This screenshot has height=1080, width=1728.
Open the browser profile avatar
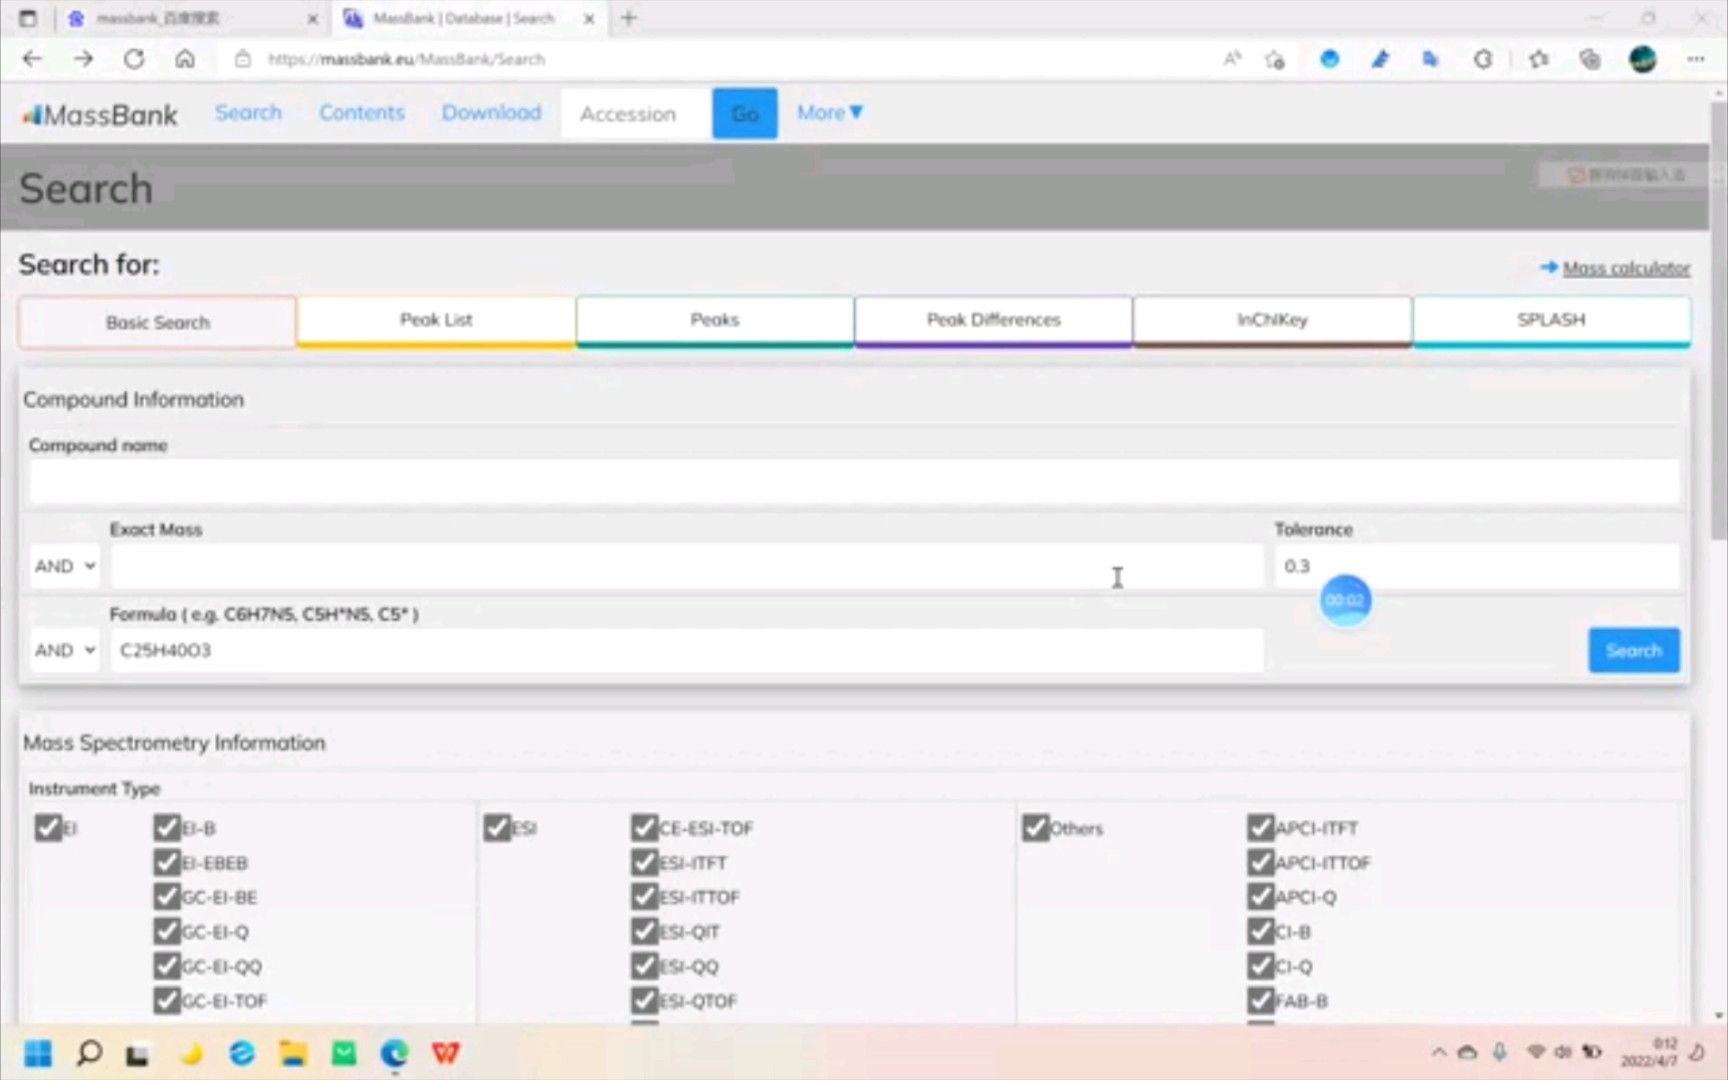pyautogui.click(x=1643, y=59)
